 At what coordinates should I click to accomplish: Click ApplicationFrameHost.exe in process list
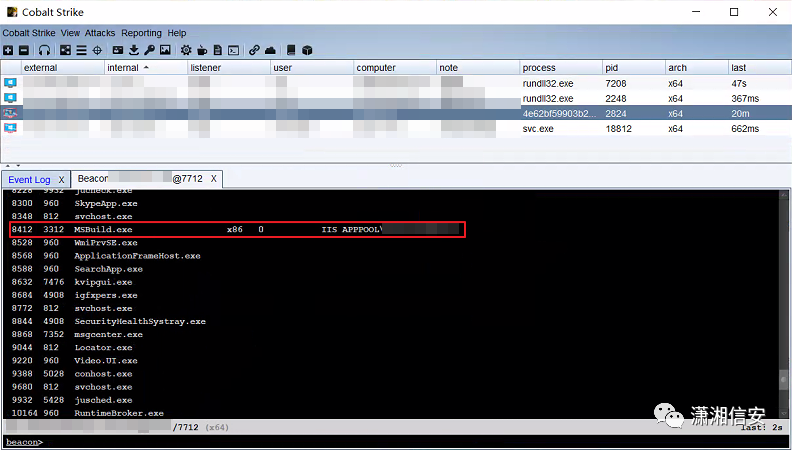[x=137, y=256]
